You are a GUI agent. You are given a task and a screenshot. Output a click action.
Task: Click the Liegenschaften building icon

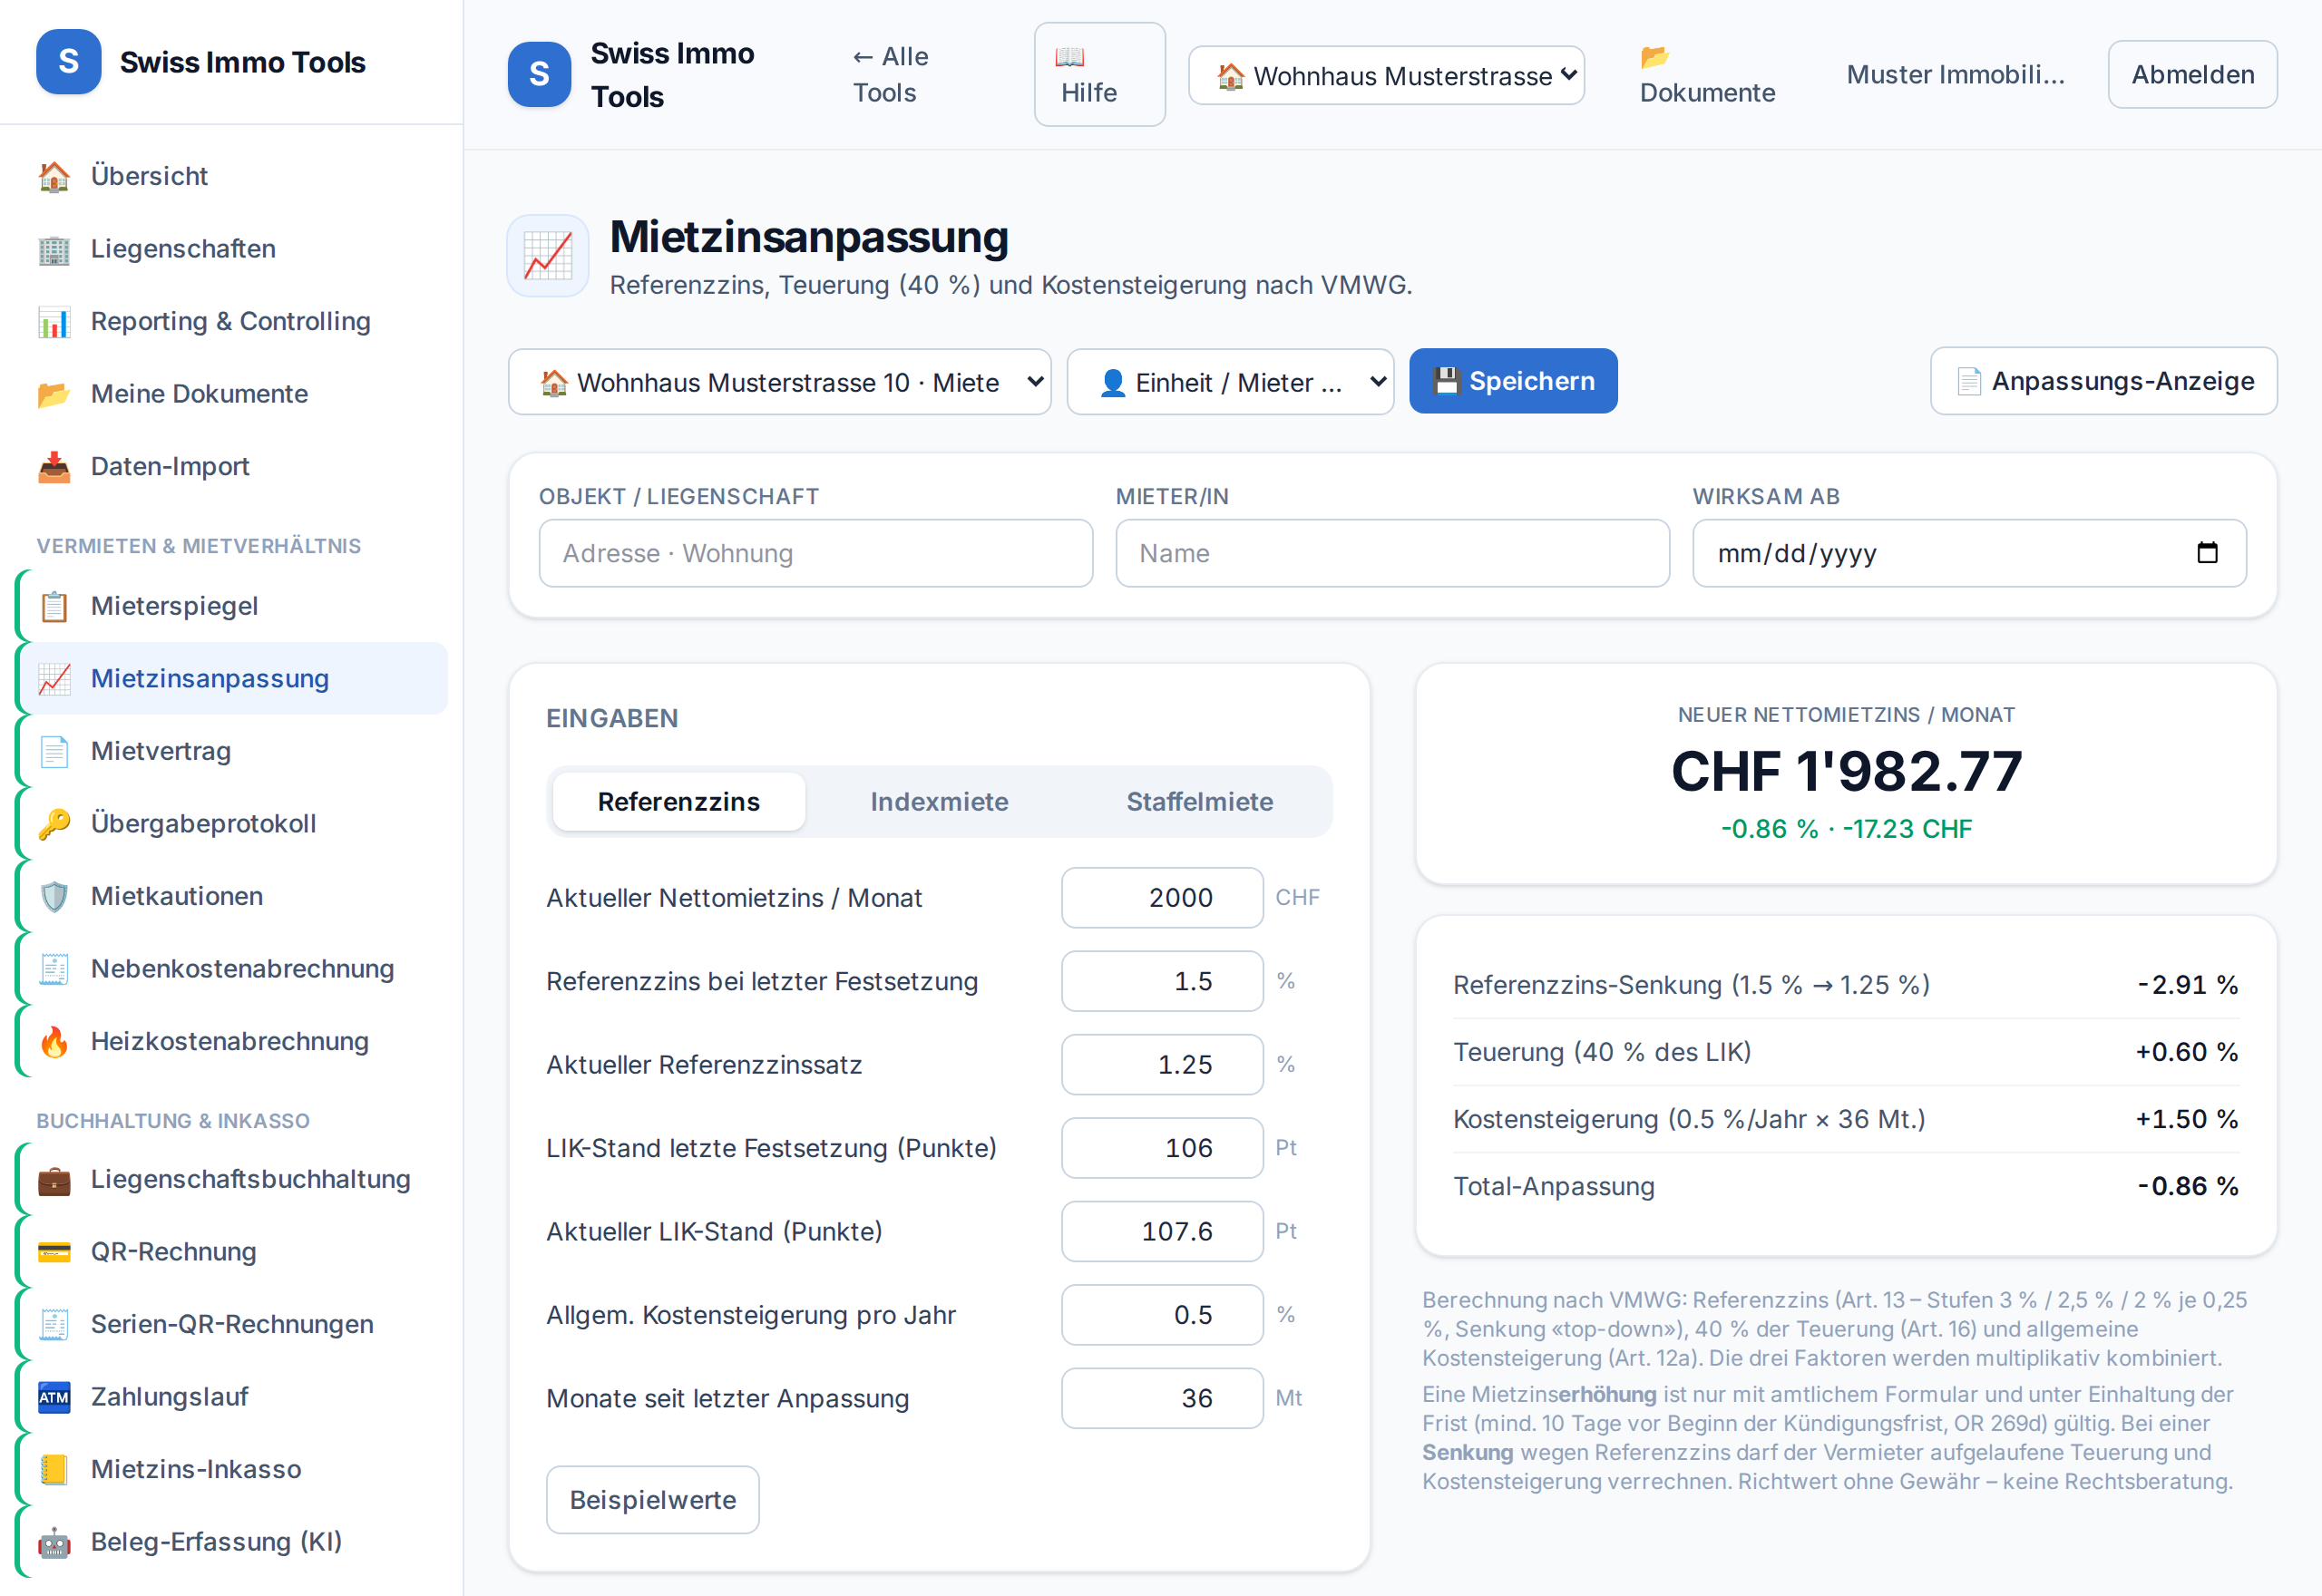coord(54,249)
